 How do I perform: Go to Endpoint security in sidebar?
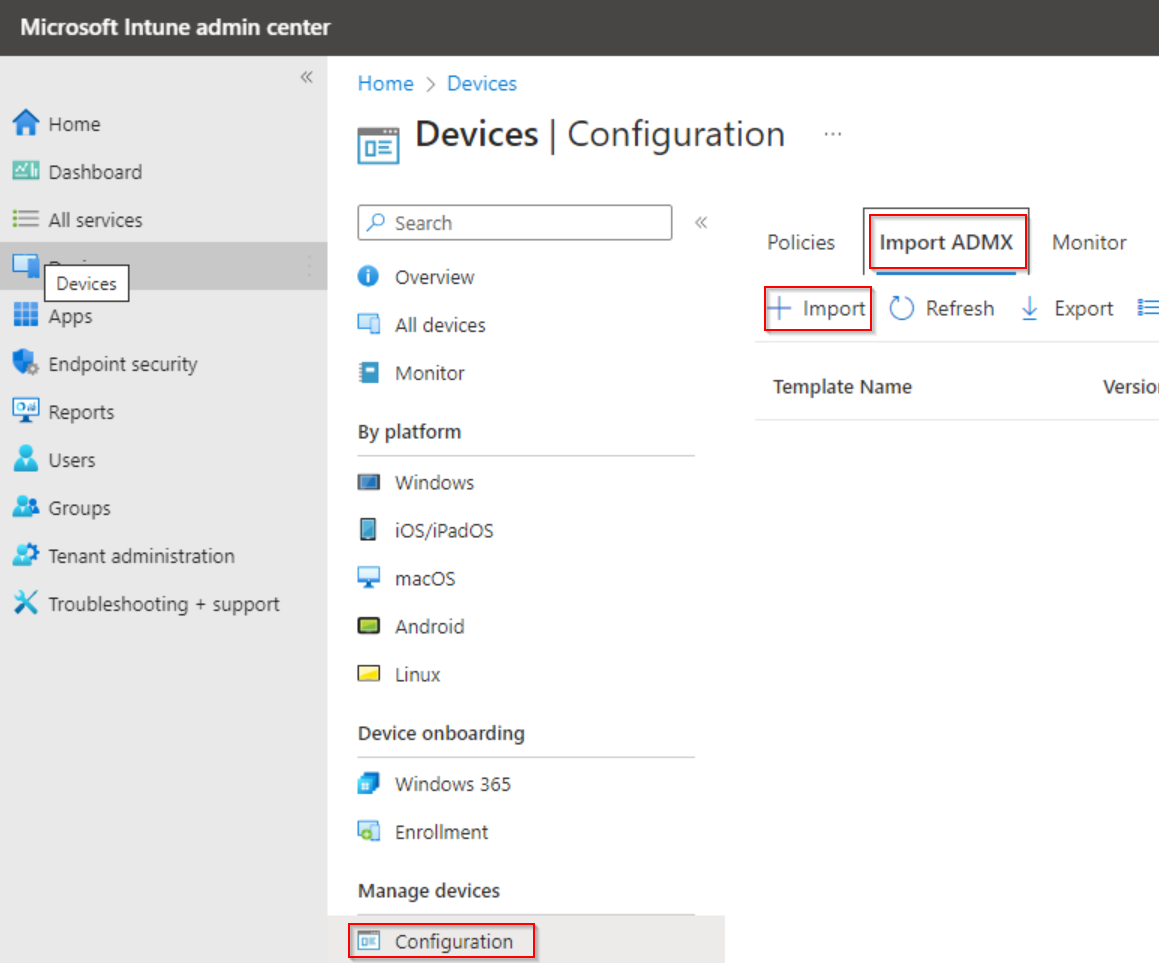point(123,364)
